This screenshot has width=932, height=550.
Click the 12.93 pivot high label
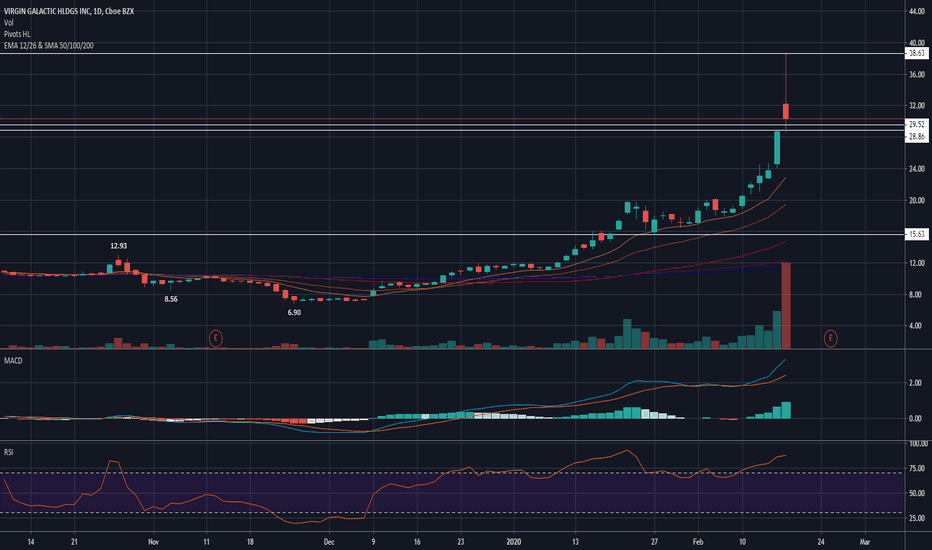[x=118, y=246]
